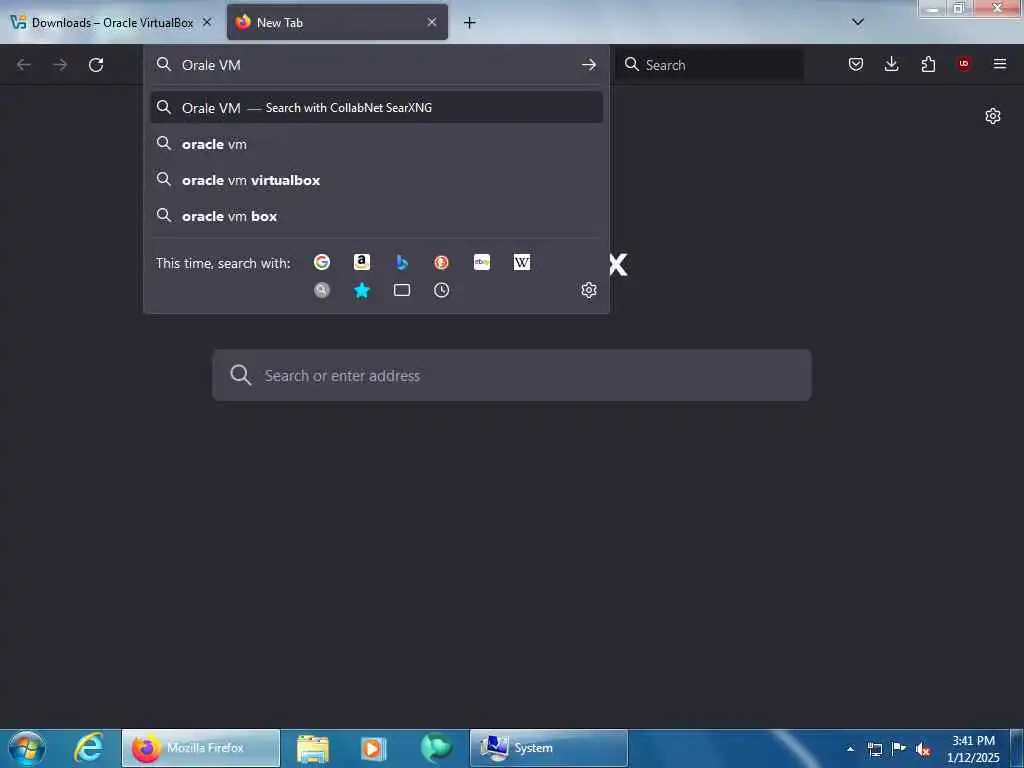This screenshot has width=1024, height=768.
Task: Search this time with Wikipedia
Action: pos(522,262)
